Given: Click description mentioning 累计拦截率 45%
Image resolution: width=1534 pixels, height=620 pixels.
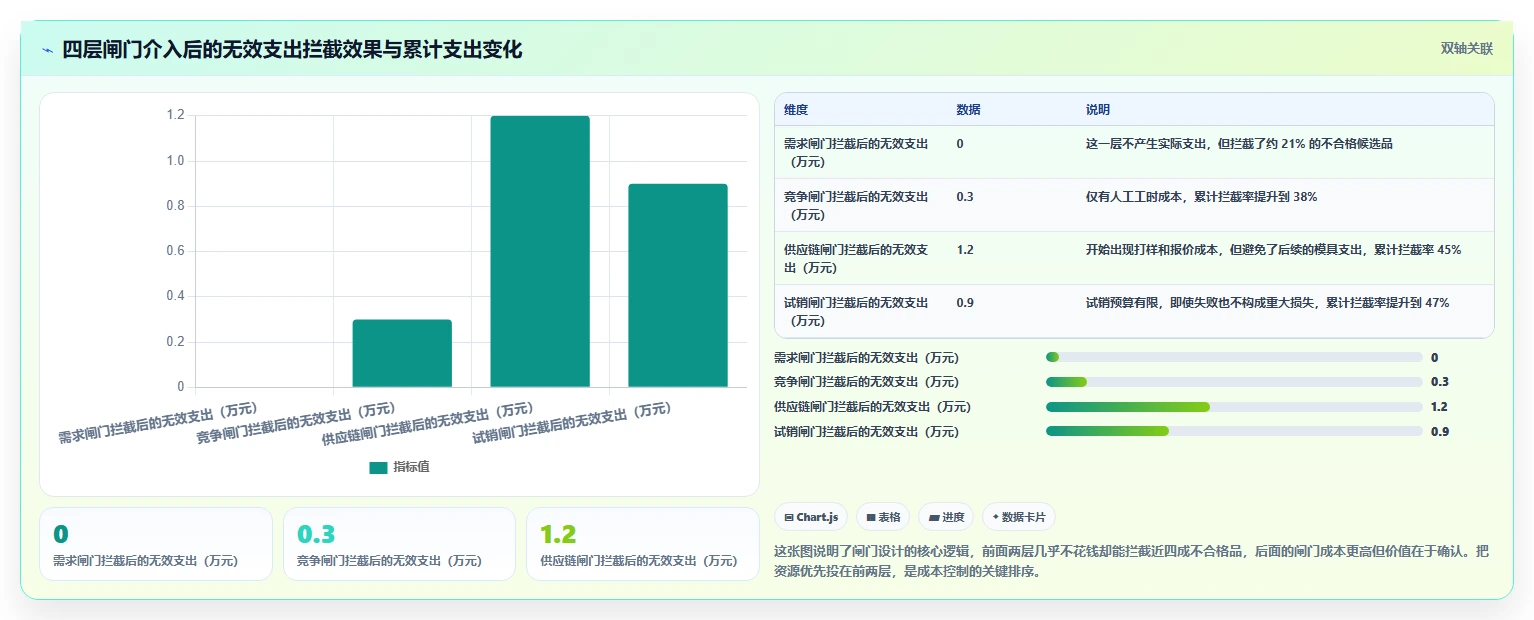Looking at the screenshot, I should coord(1273,250).
